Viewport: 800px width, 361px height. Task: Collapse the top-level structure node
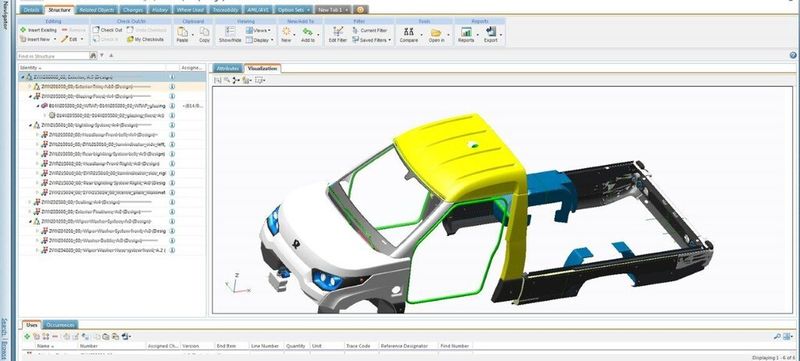(x=22, y=77)
